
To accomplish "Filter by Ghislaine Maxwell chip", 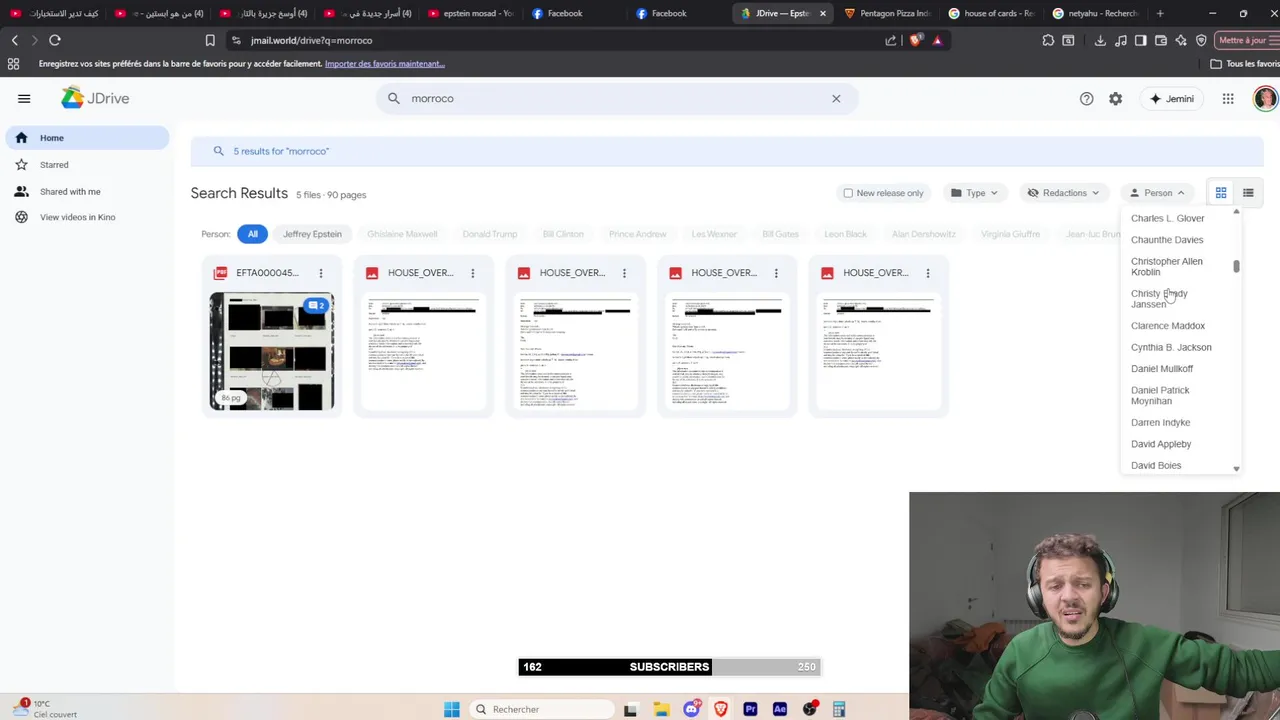I will pyautogui.click(x=402, y=234).
